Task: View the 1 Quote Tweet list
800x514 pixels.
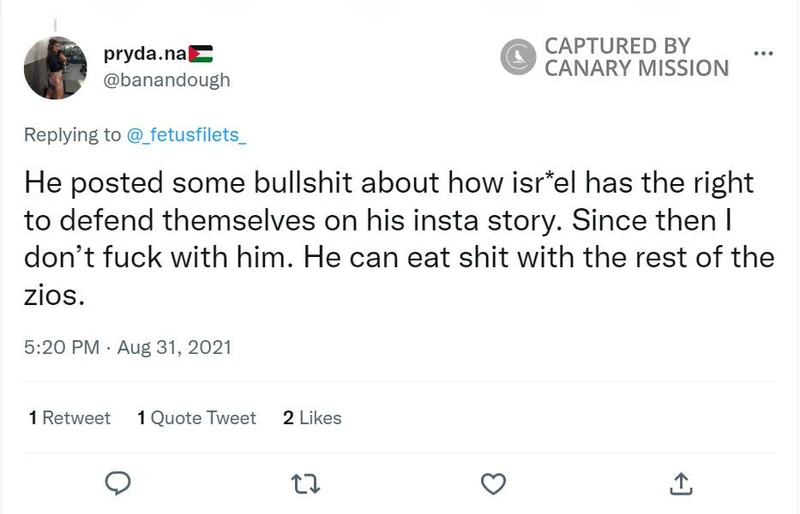Action: click(197, 418)
